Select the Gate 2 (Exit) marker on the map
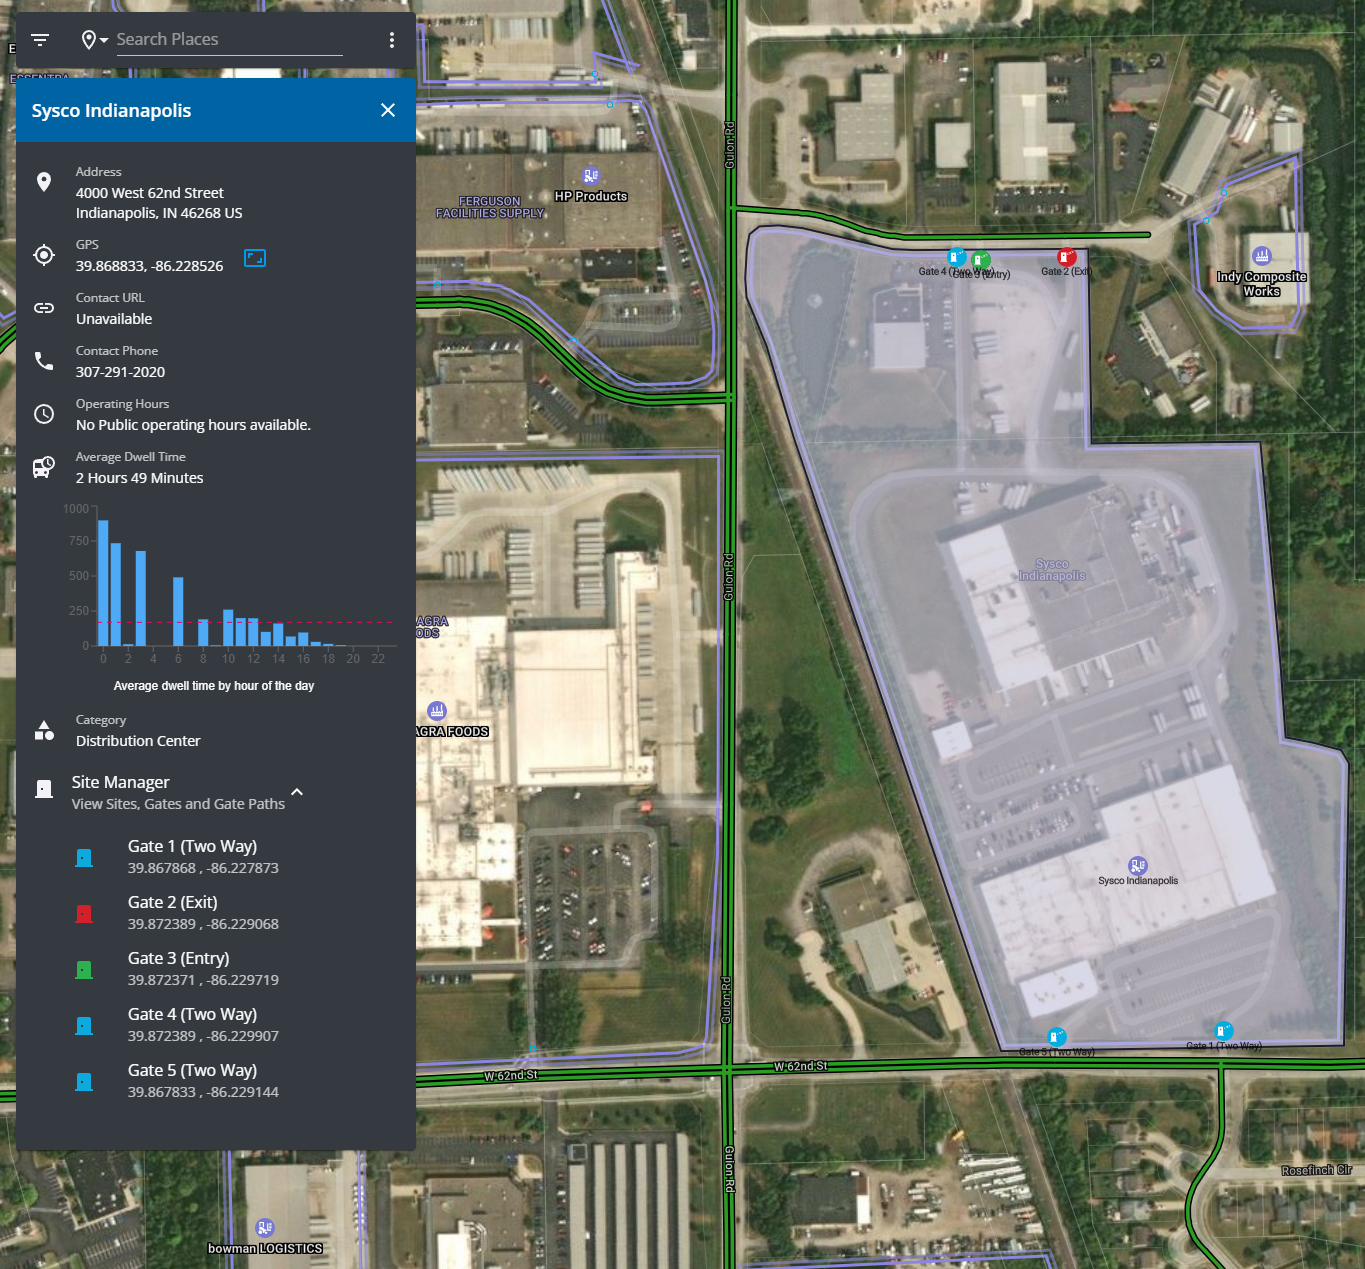 (x=1066, y=256)
